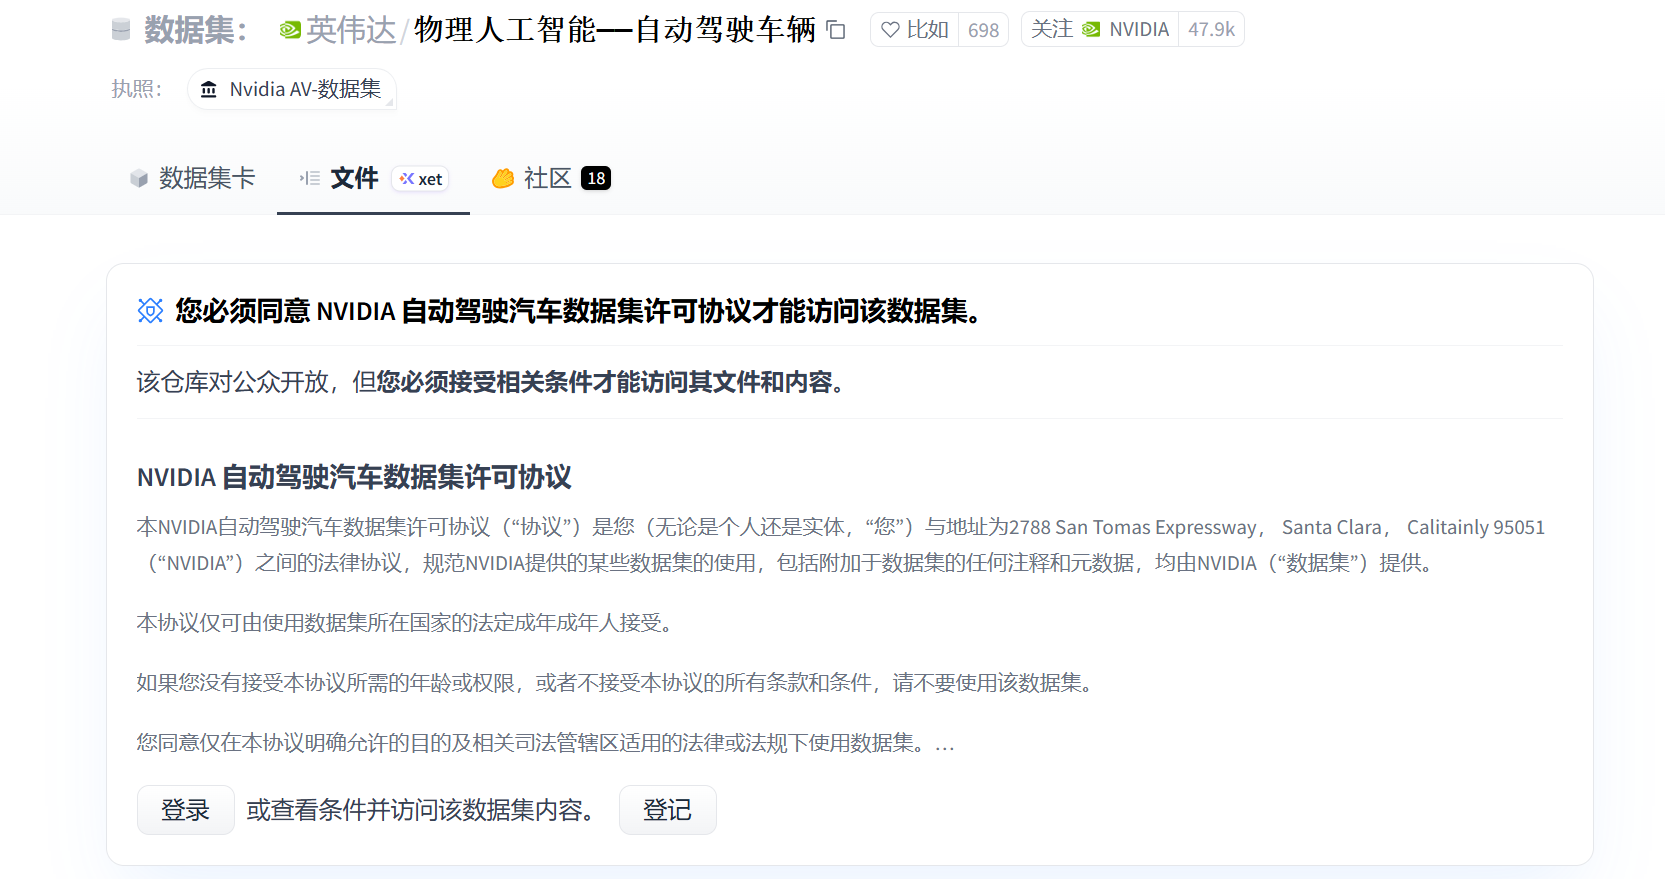Open the 物理人工智能—自动驾驶车辆 dataset link
Screen dimensions: 1665x879
pyautogui.click(x=614, y=30)
